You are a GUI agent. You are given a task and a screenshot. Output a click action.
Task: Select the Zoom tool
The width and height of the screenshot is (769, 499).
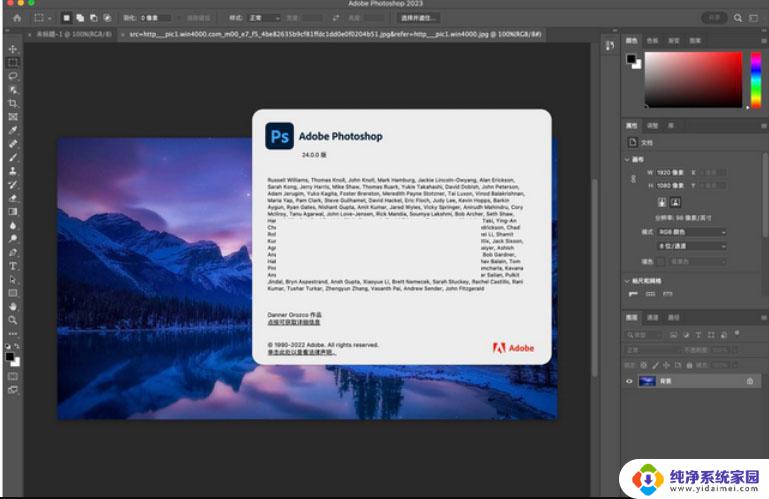click(13, 320)
